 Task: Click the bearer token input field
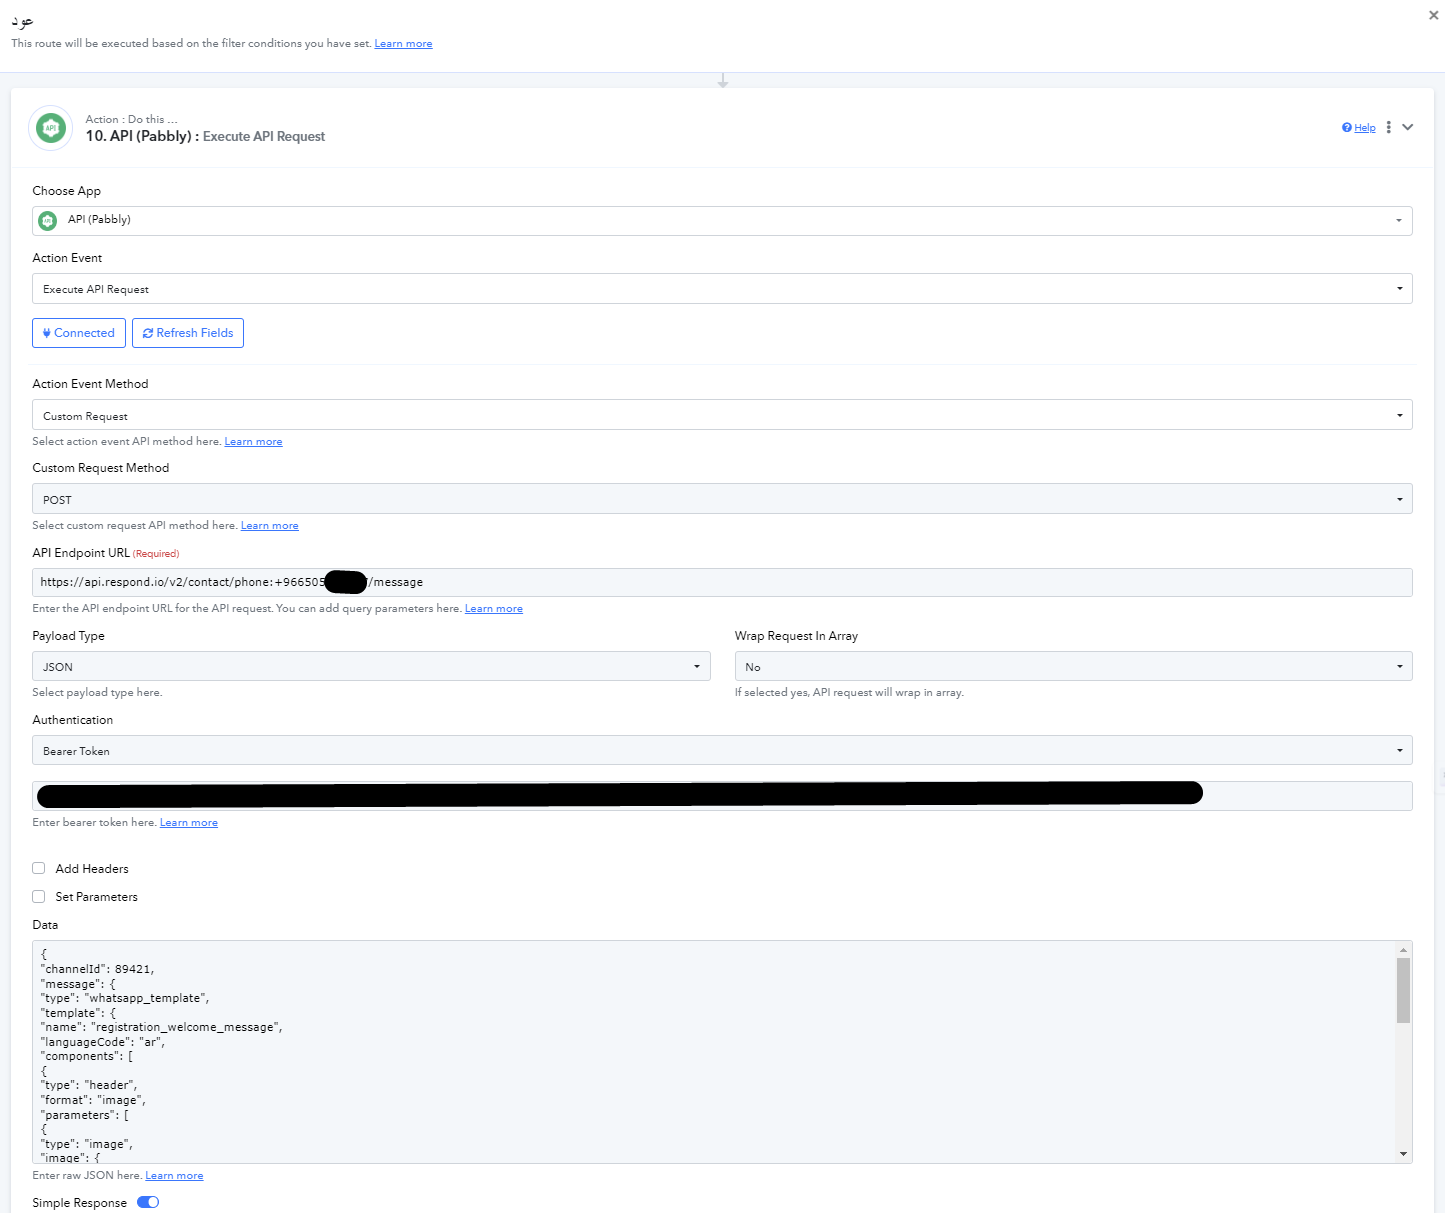(x=722, y=796)
